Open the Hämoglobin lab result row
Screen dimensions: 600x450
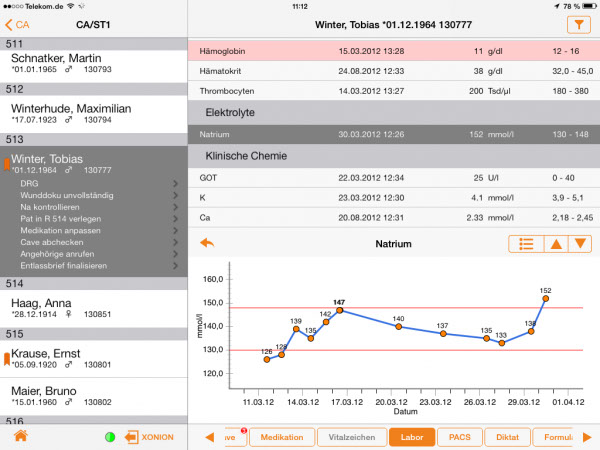395,50
